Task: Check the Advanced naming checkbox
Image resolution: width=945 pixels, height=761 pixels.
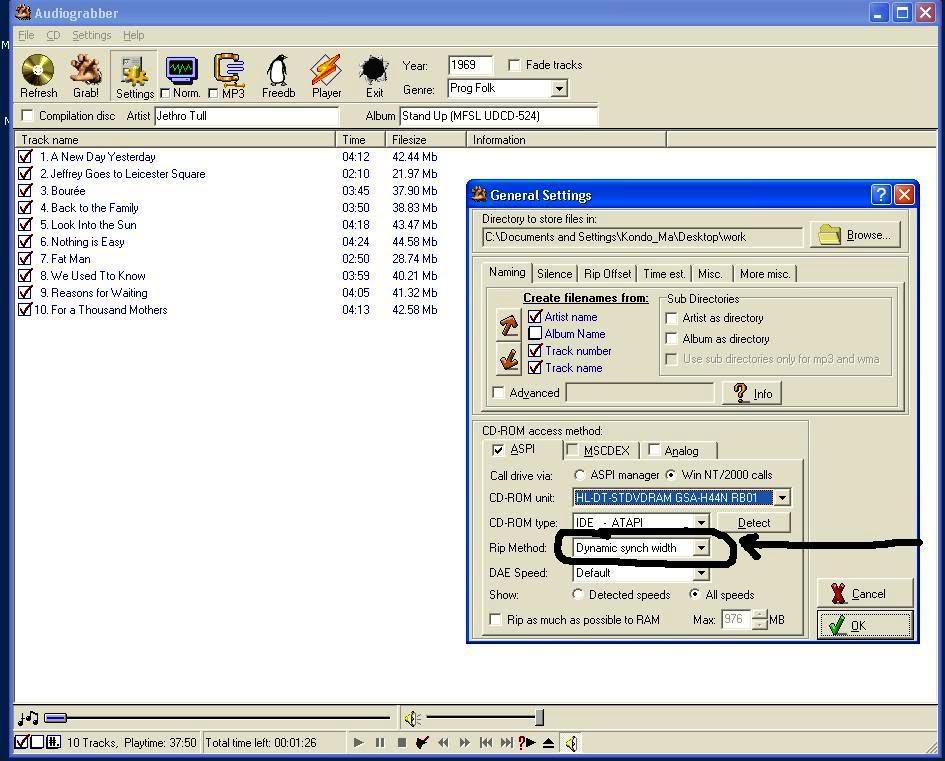Action: [x=498, y=393]
